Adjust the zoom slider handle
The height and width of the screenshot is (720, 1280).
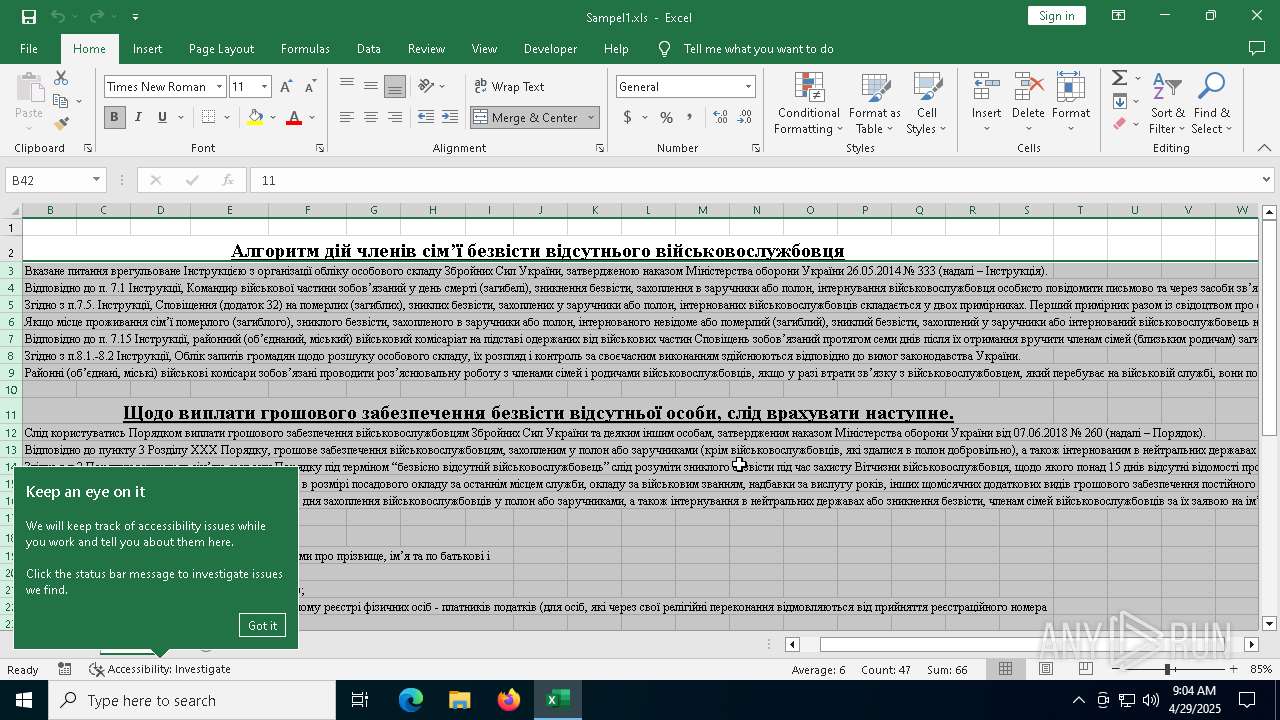point(1167,669)
